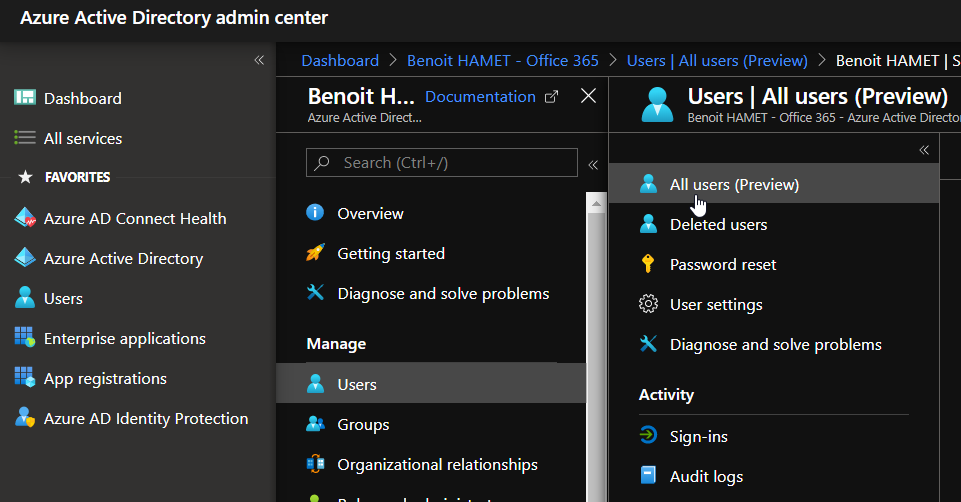
Task: Click Azure AD Connect Health icon
Action: click(25, 218)
